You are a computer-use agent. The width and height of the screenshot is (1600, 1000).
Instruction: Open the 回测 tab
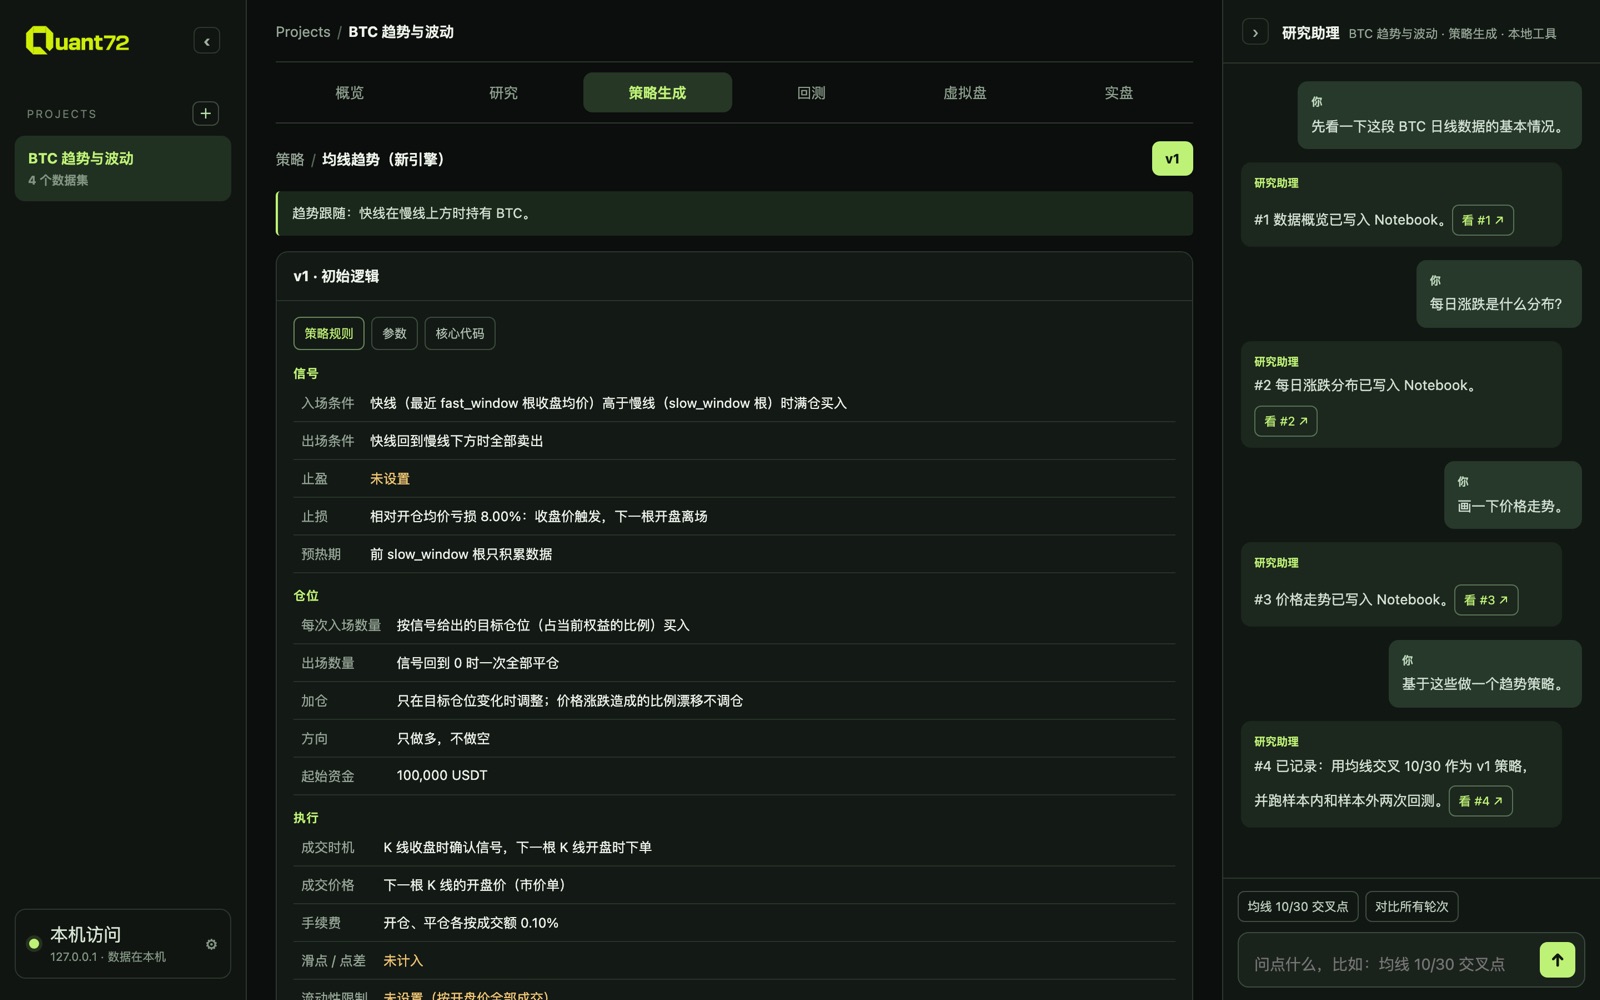[x=811, y=93]
